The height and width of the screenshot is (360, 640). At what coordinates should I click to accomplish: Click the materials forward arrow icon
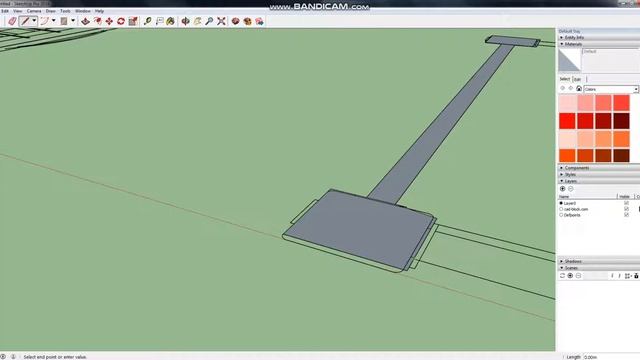click(x=571, y=89)
